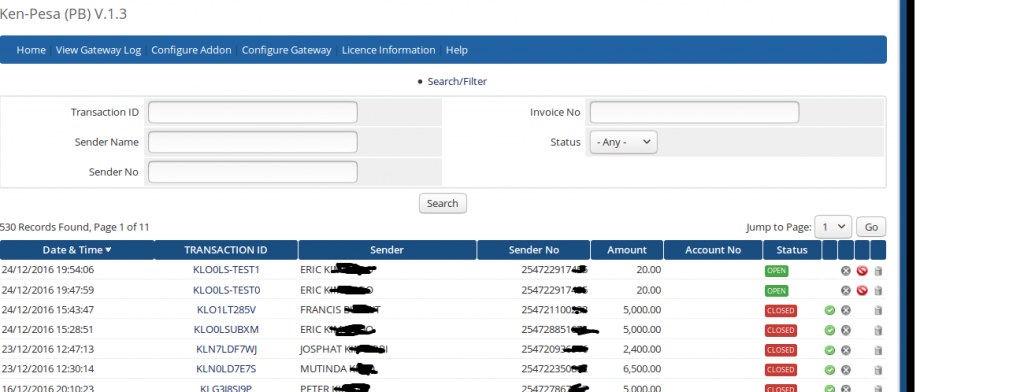Screen dimensions: 1024x392
Task: Delete transaction KLO0LS-TEST0 with trash icon
Action: 878,291
